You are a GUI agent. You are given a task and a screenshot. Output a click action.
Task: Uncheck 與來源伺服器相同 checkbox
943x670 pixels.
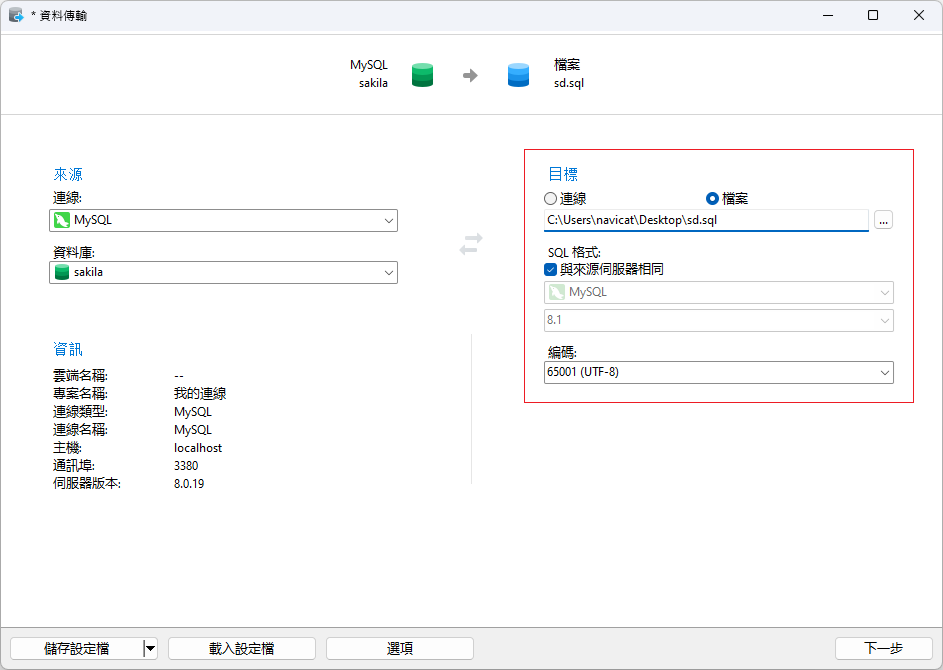click(x=550, y=269)
